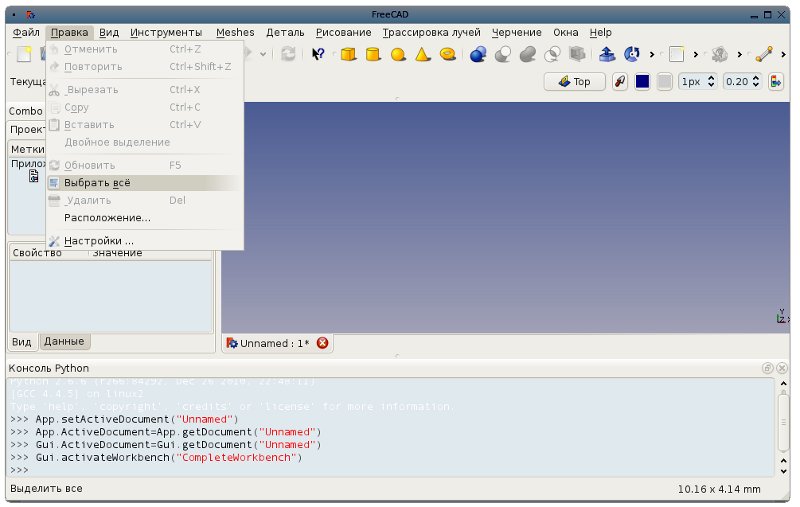Expand the drawing toolbar overflow chevron

coord(695,54)
